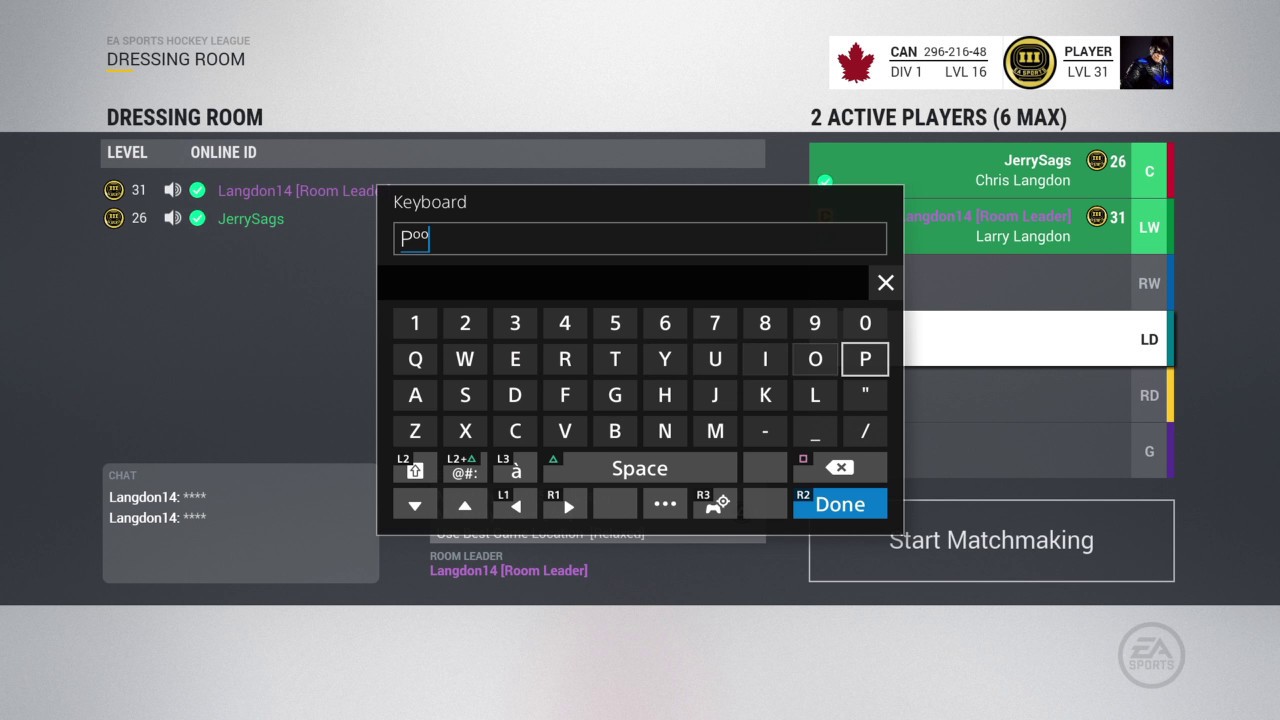This screenshot has height=720, width=1280.
Task: Select the highlighted P key
Action: coord(865,359)
